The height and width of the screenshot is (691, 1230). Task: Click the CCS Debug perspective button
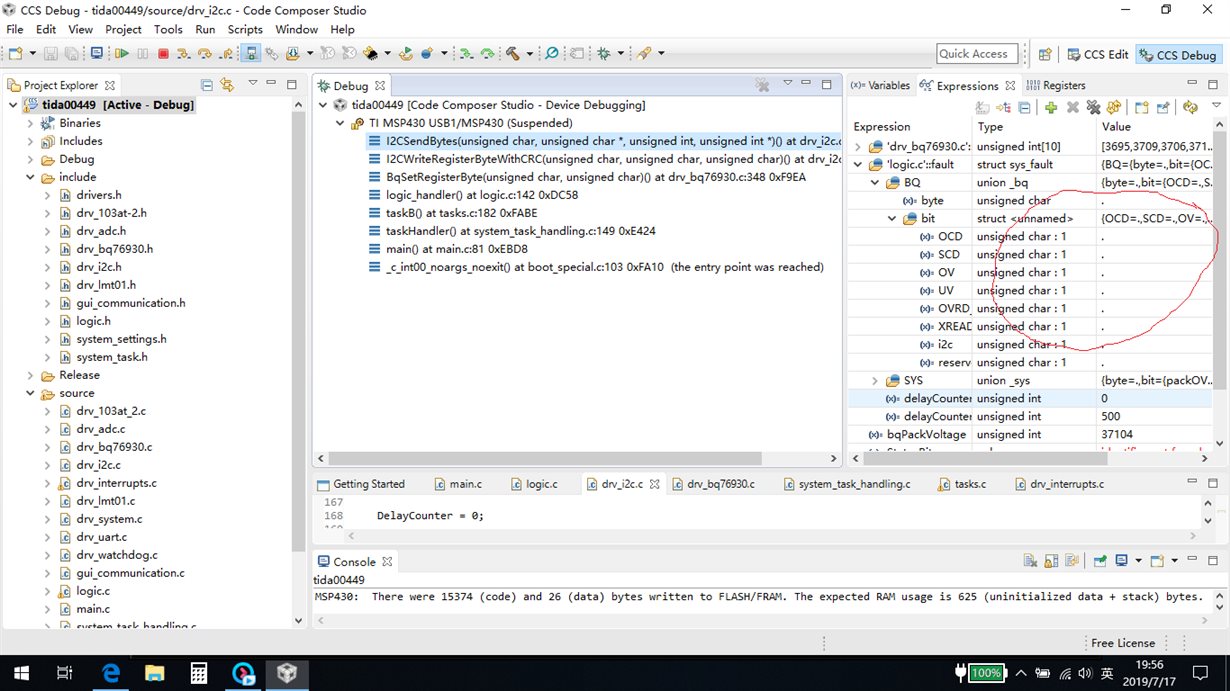[1177, 54]
